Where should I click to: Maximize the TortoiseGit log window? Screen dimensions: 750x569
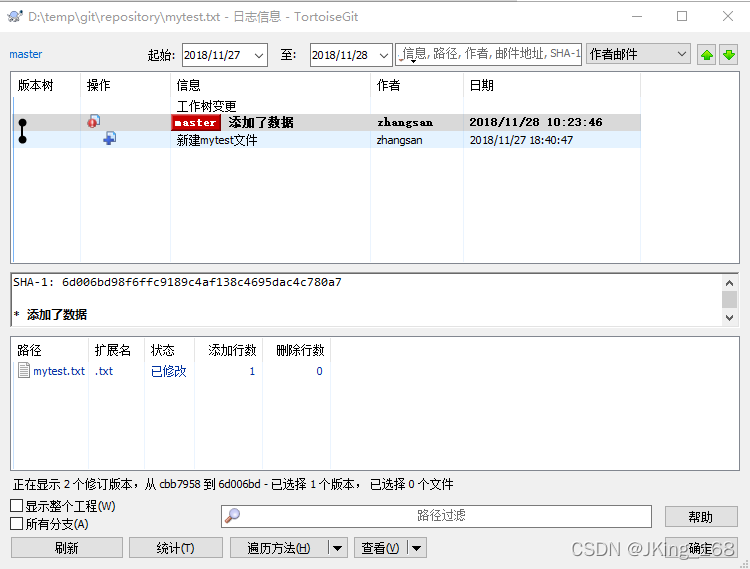tap(682, 16)
